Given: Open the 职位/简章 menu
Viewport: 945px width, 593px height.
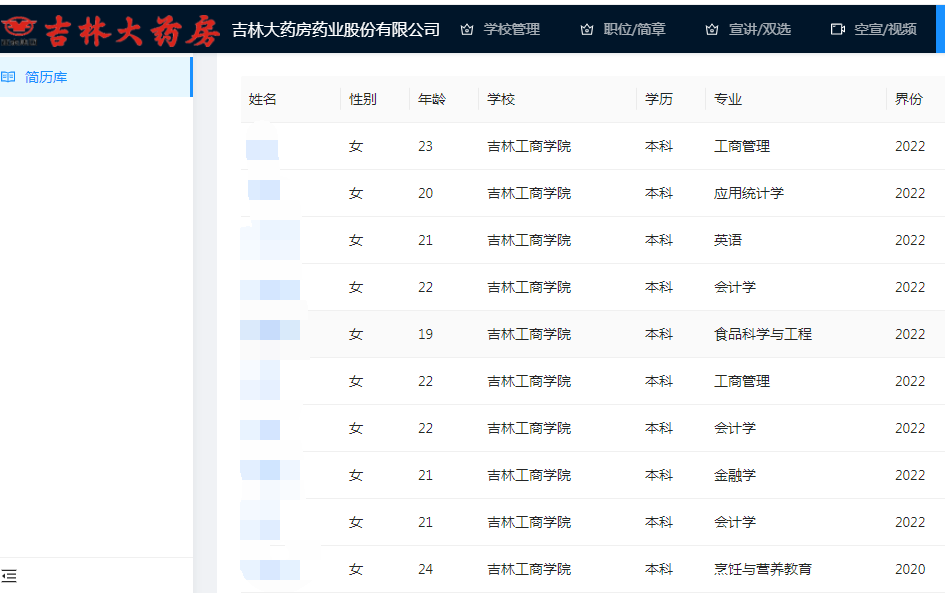Looking at the screenshot, I should click(634, 30).
